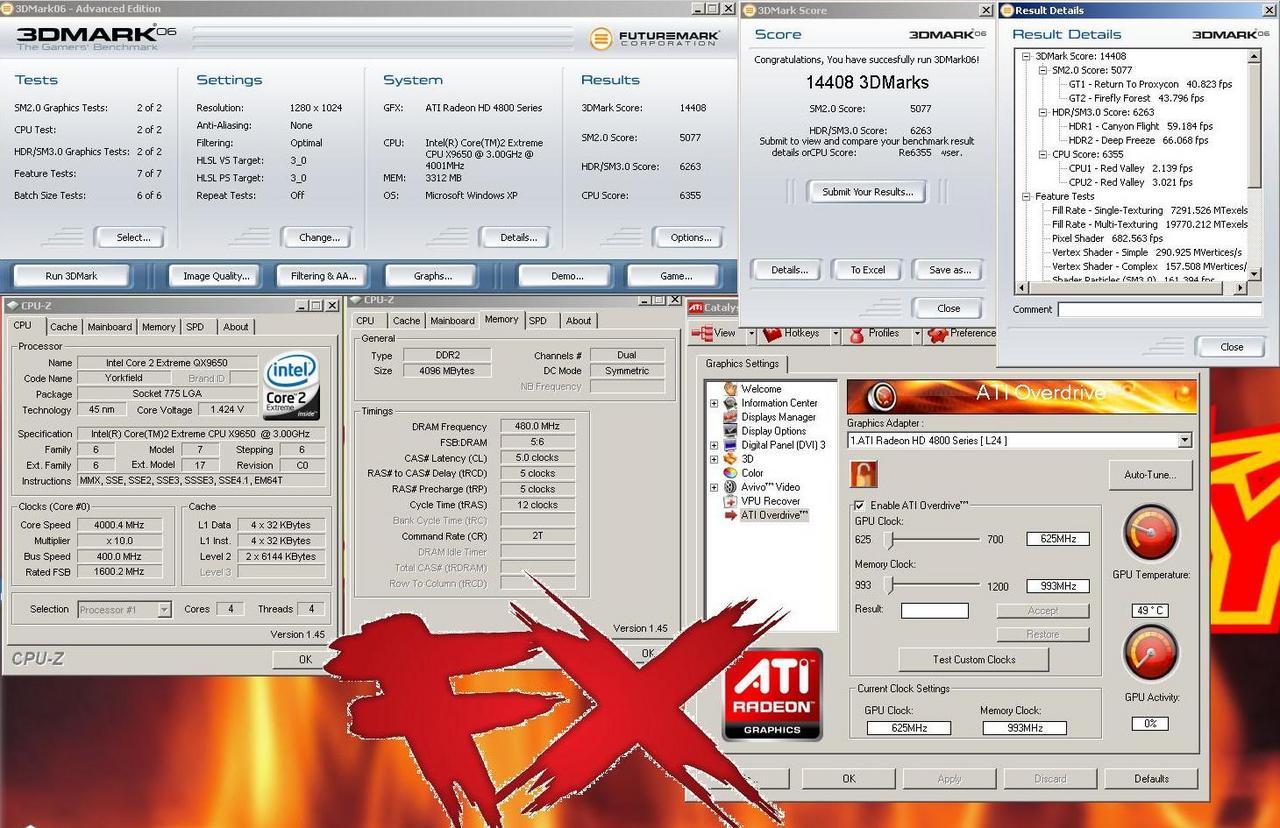This screenshot has width=1280, height=828.
Task: Collapse the SM2.0 Score node
Action: click(1043, 71)
